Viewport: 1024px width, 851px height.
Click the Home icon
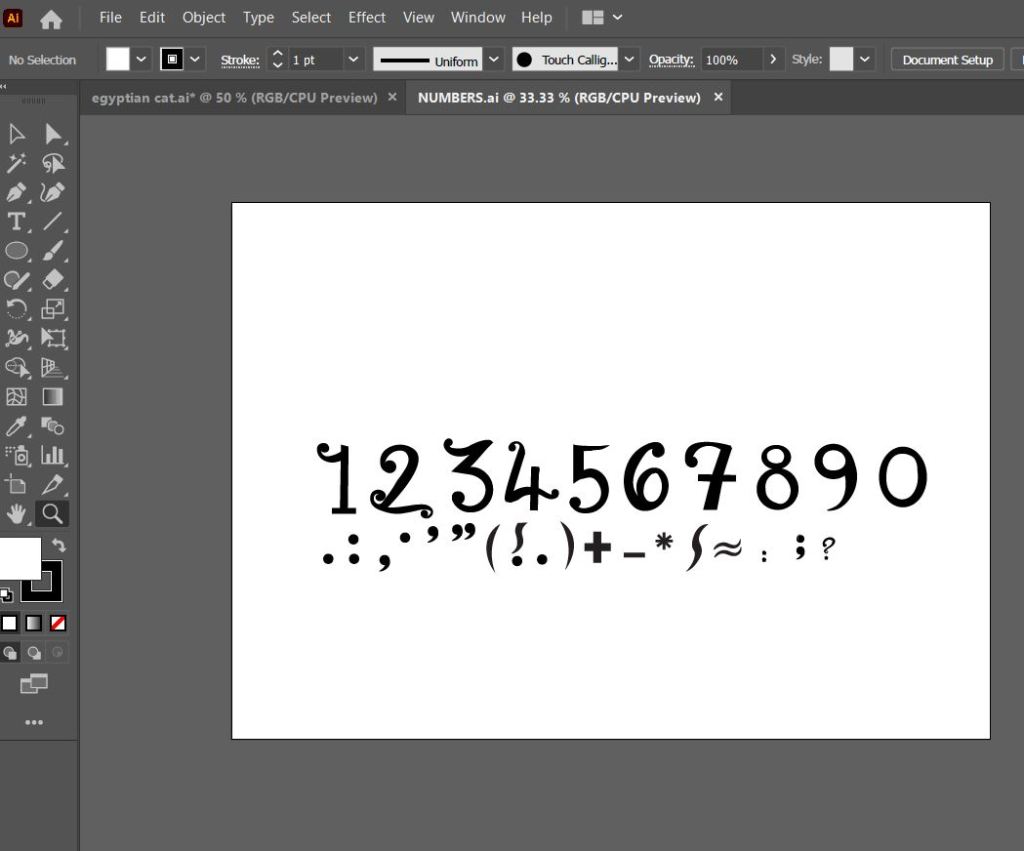(50, 18)
